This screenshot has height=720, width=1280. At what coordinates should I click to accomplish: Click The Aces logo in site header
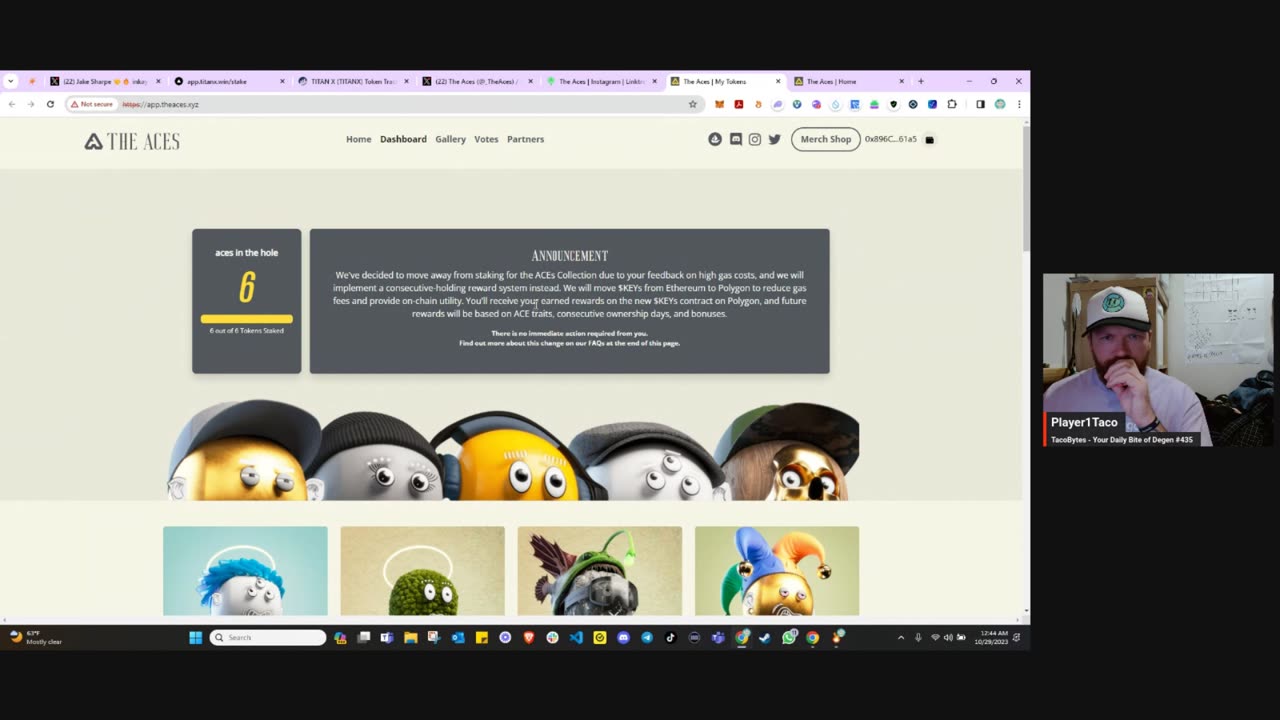click(132, 142)
